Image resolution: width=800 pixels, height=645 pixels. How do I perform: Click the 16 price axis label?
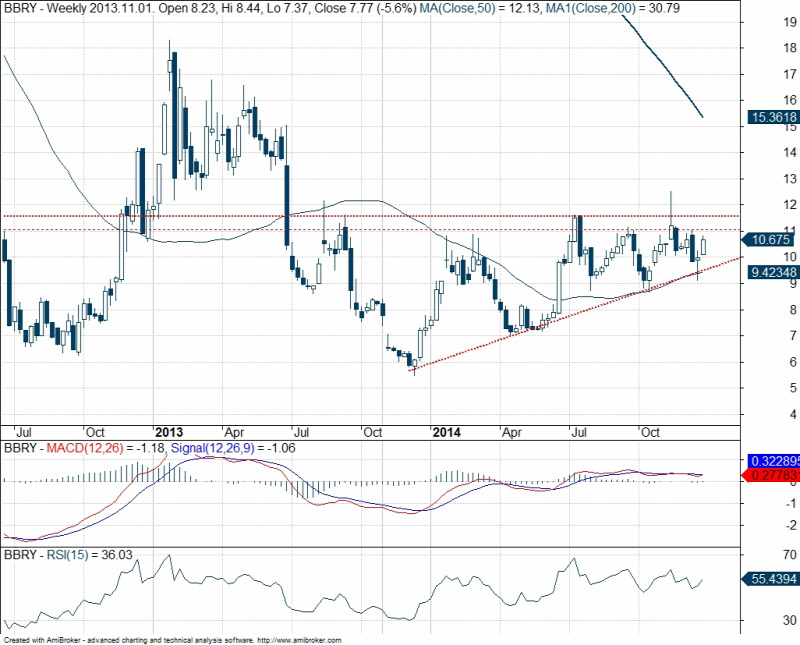click(789, 100)
